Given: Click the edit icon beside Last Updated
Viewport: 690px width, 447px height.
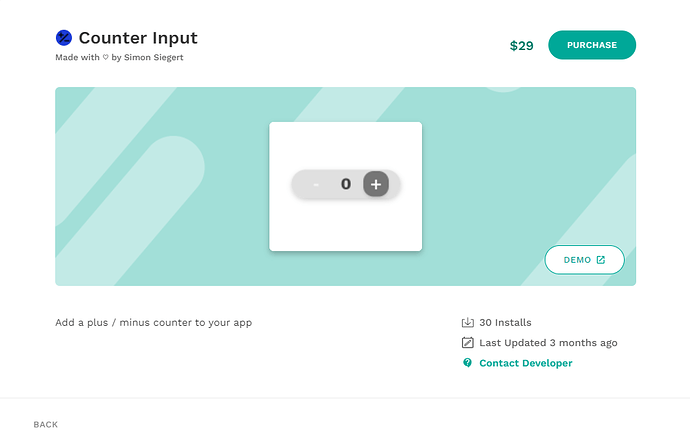Looking at the screenshot, I should coord(467,343).
